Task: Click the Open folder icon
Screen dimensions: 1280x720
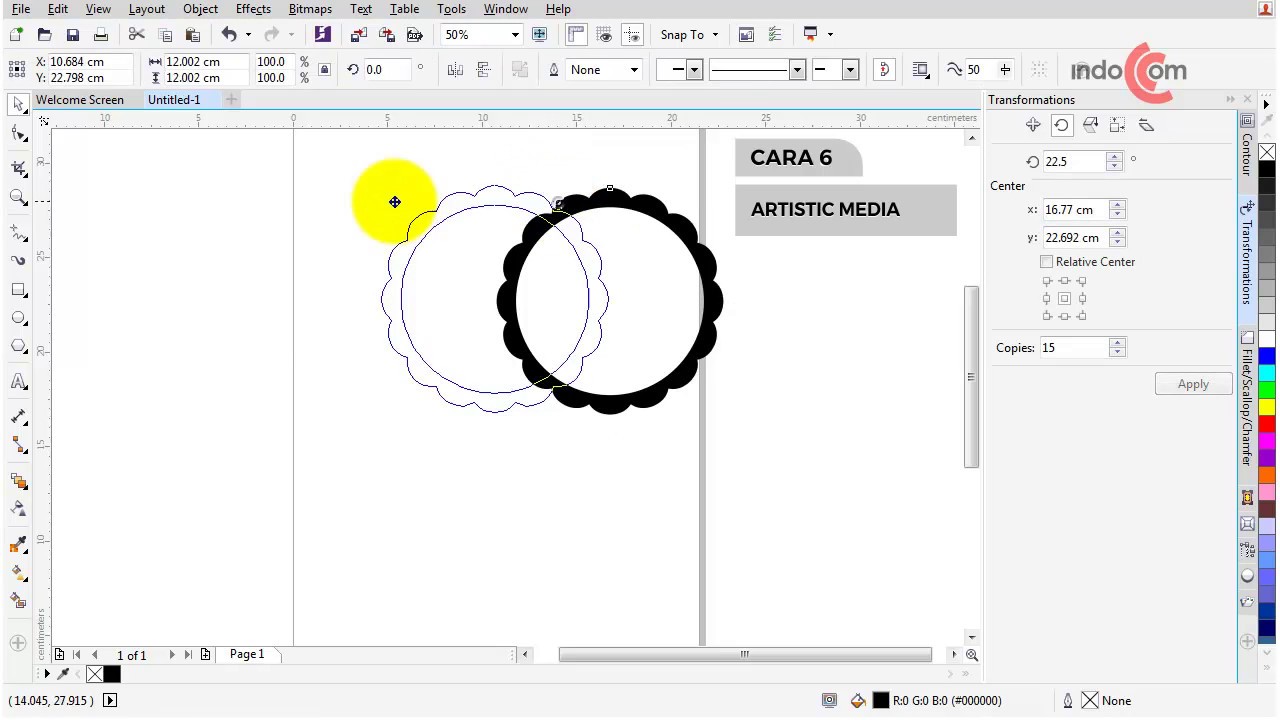Action: click(x=44, y=34)
